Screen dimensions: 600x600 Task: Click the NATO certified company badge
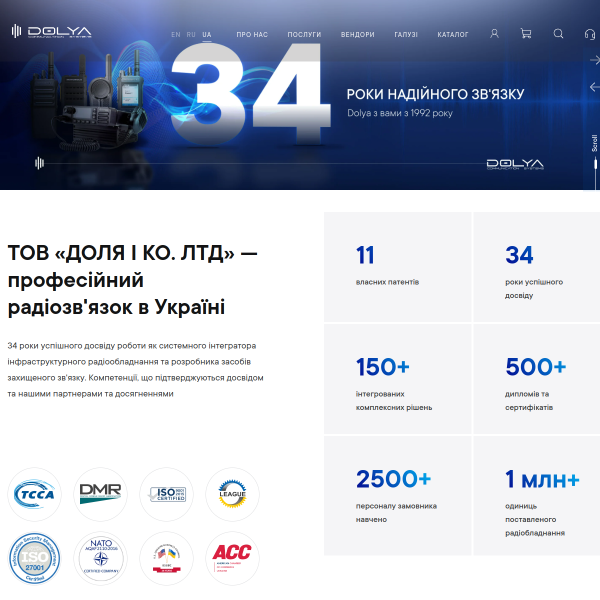click(x=100, y=558)
